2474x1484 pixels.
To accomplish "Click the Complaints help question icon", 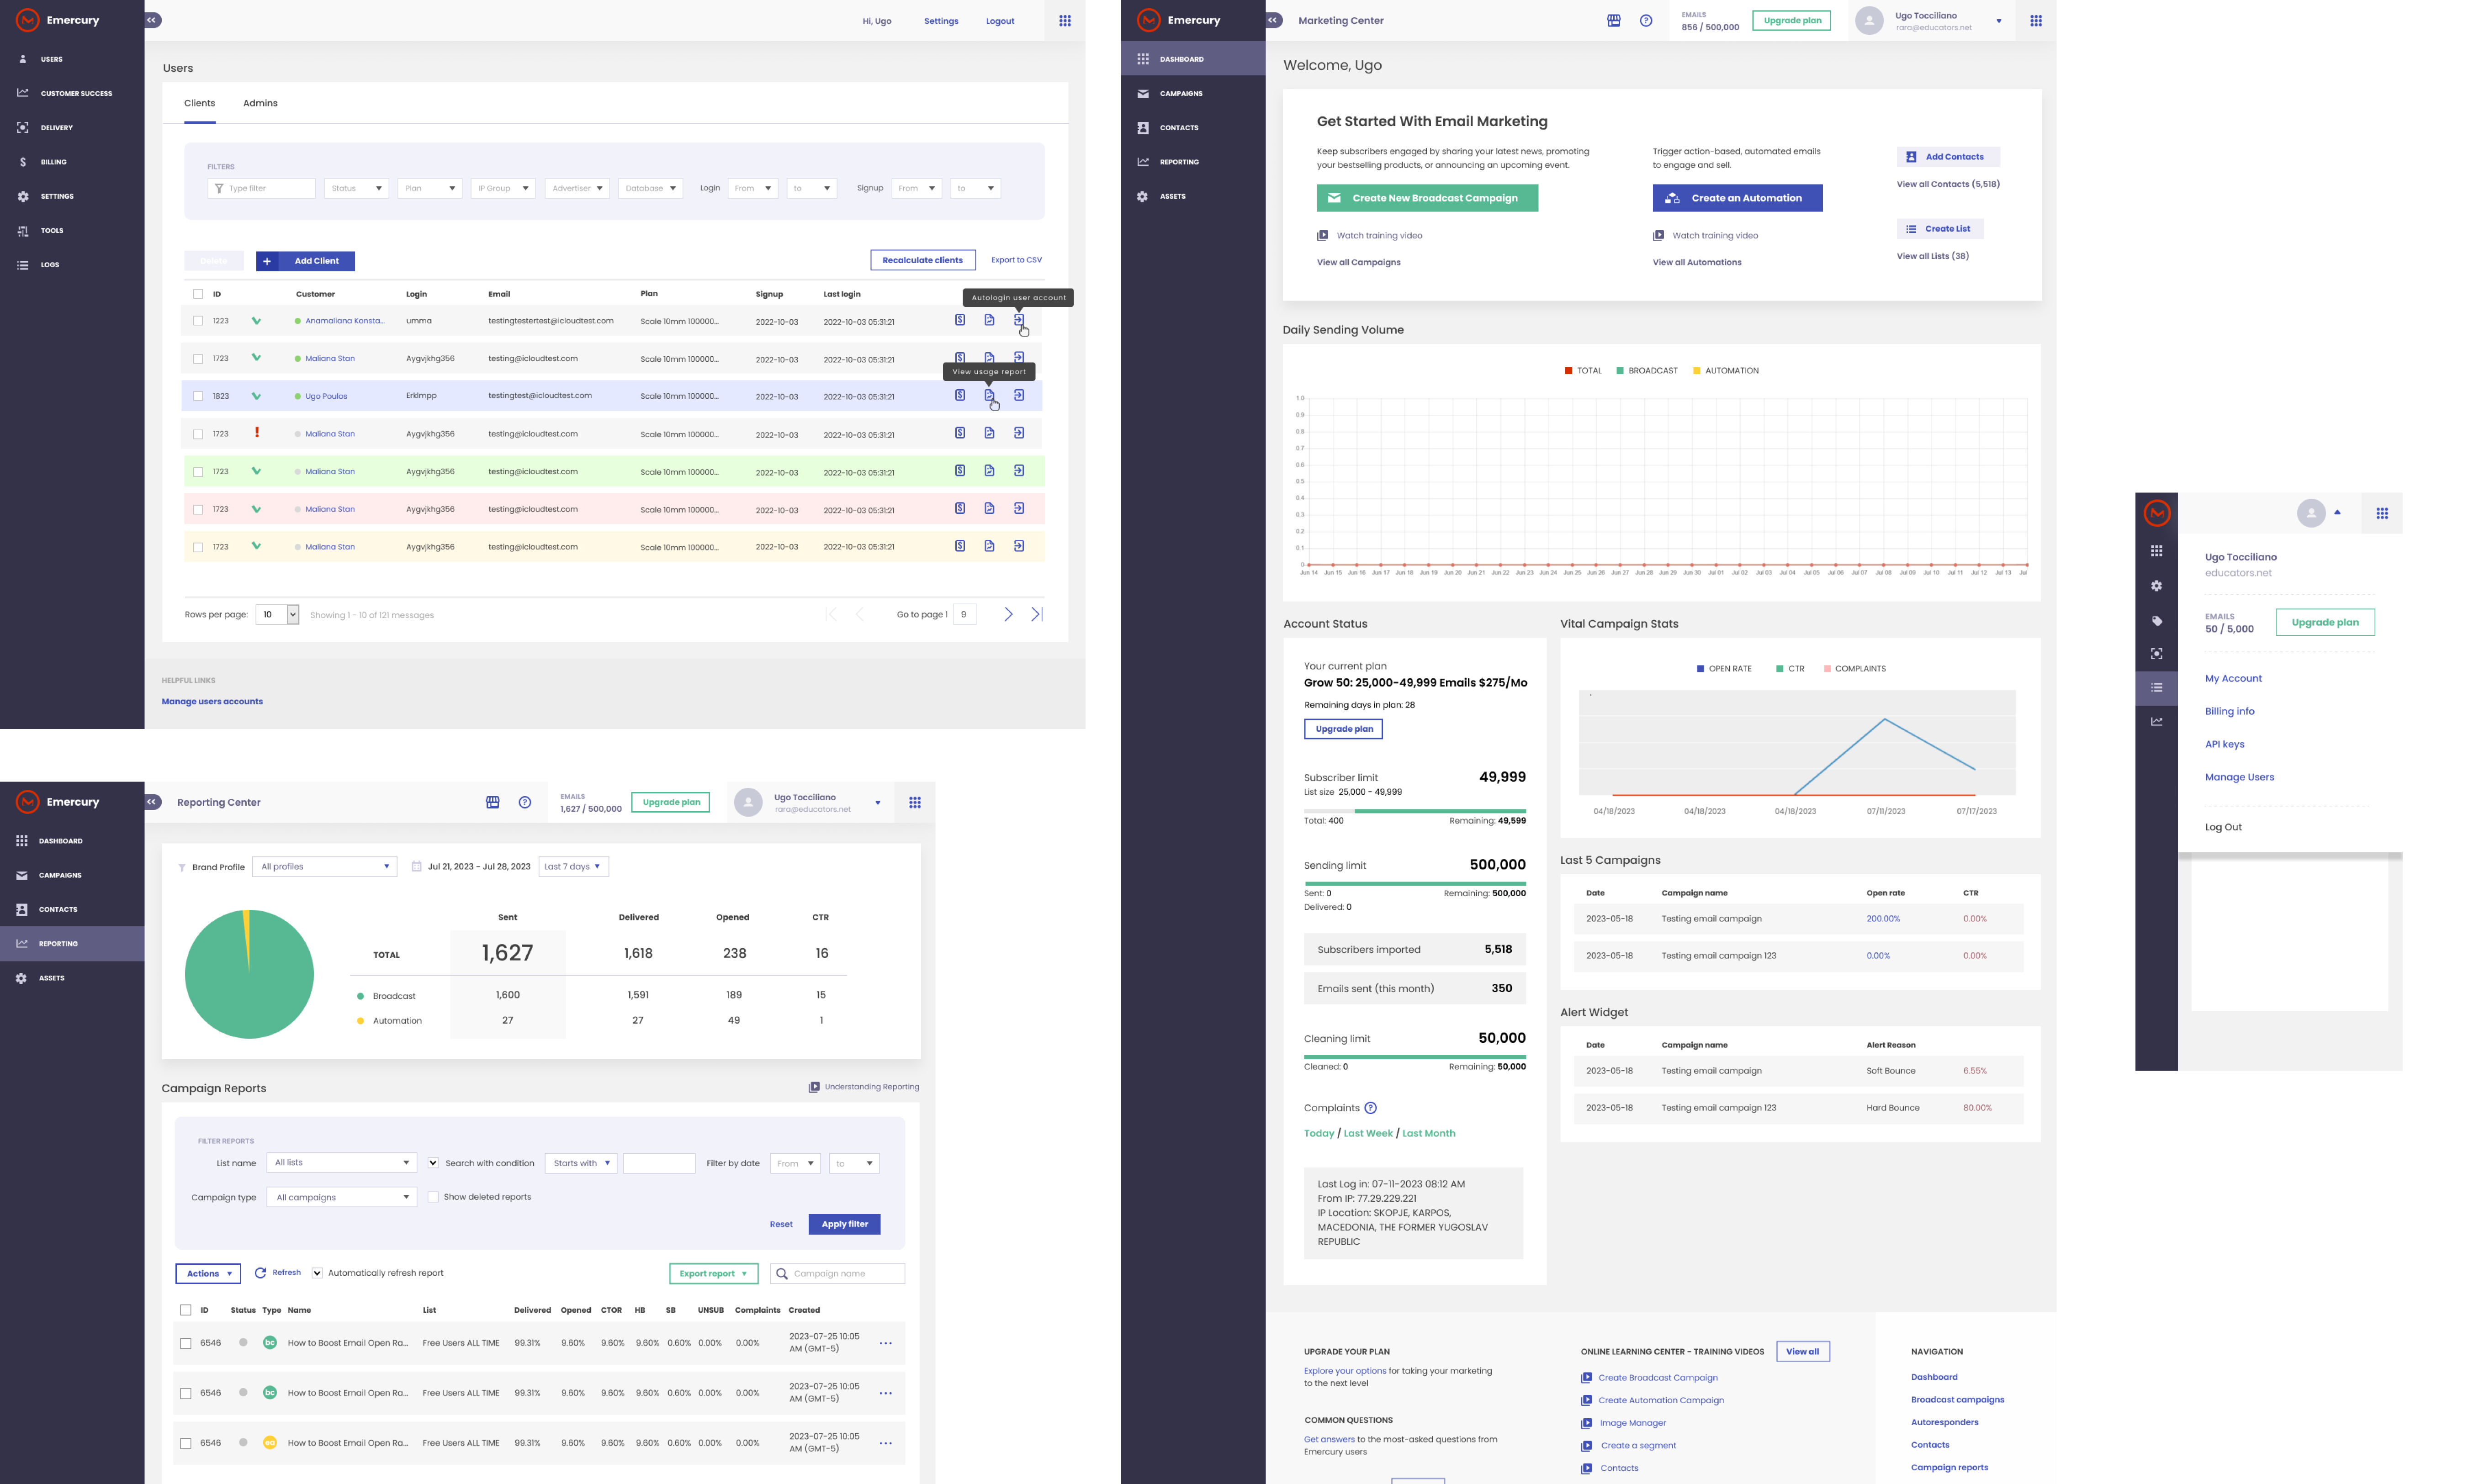I will pyautogui.click(x=1370, y=1108).
